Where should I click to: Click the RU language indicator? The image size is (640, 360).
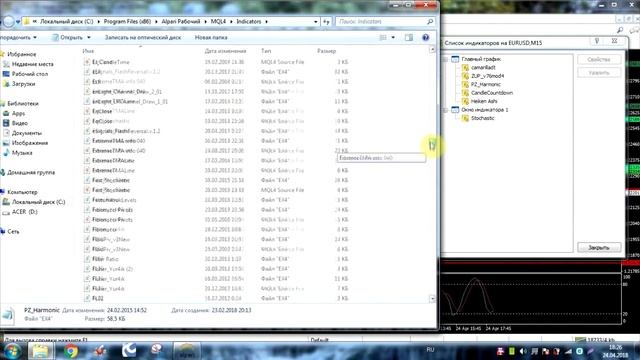[x=430, y=350]
